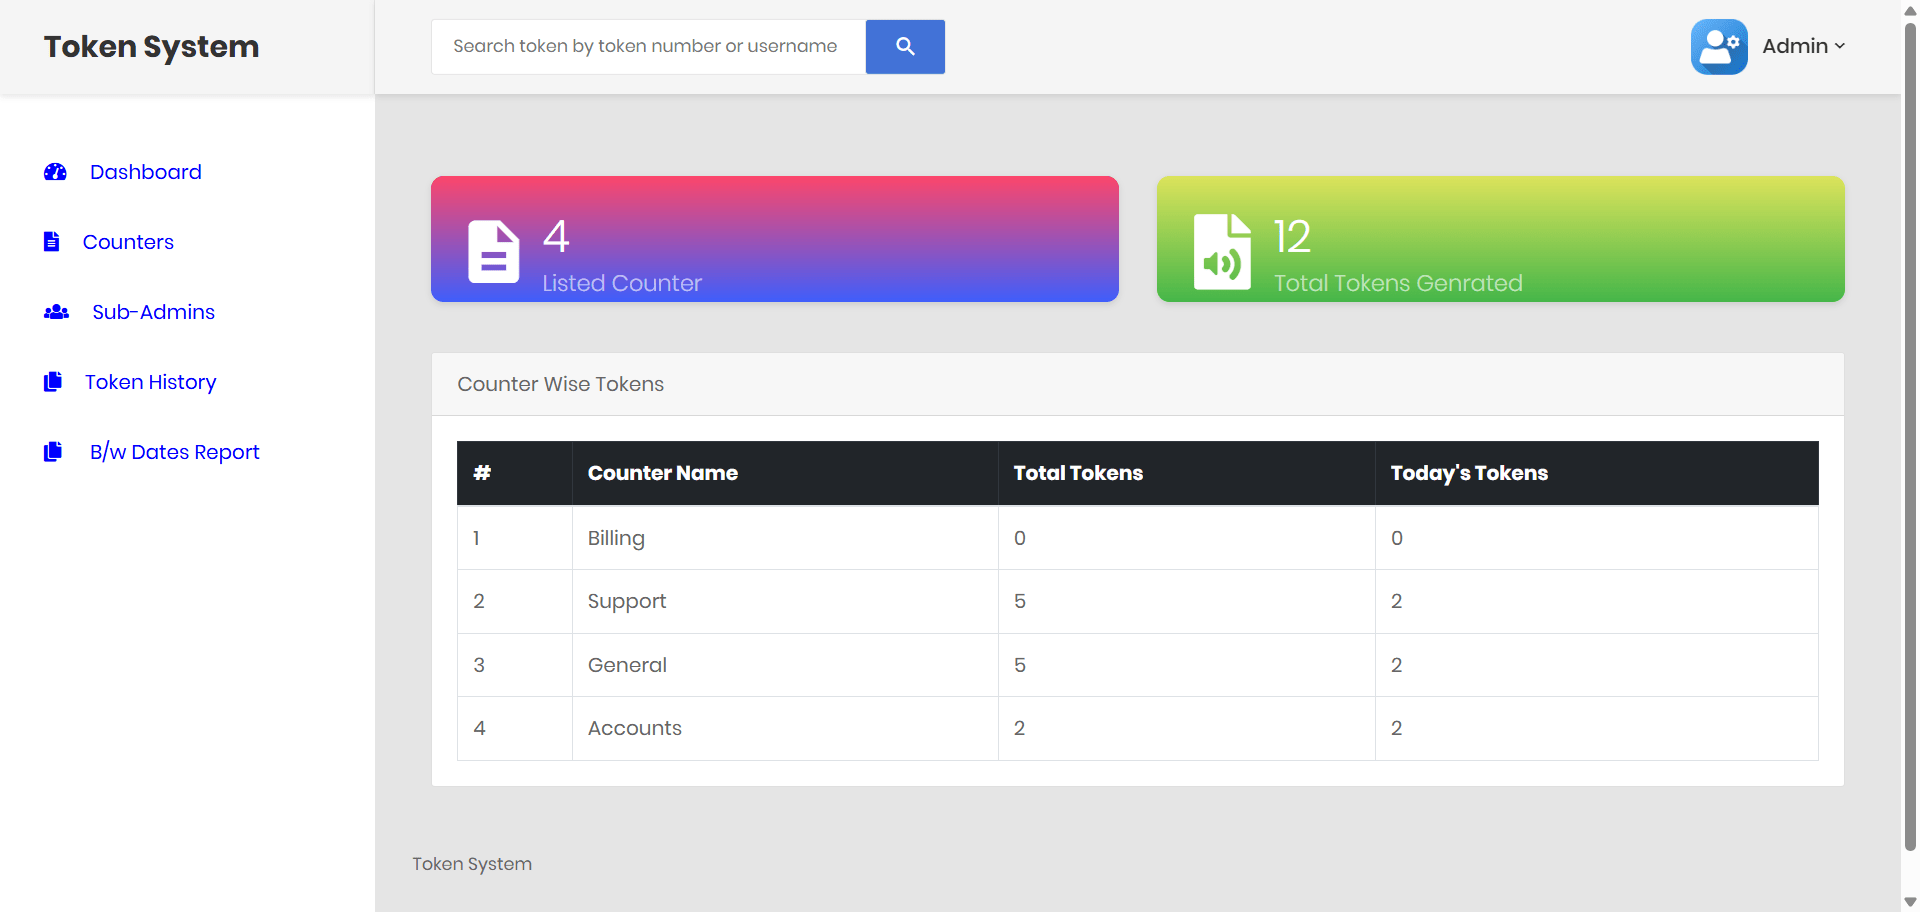1920x912 pixels.
Task: Click the document icon on Listed Counter card
Action: [493, 252]
